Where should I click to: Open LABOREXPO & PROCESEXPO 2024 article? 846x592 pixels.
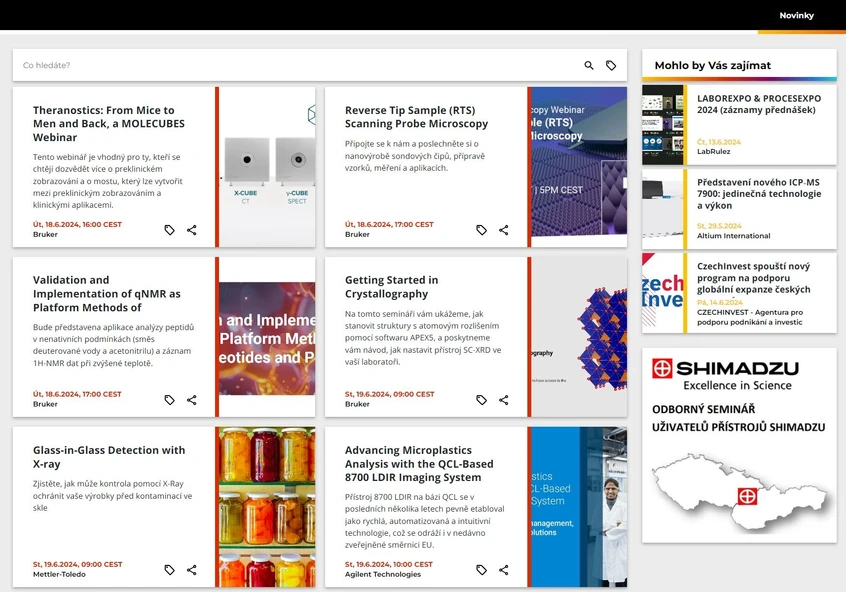pyautogui.click(x=759, y=104)
